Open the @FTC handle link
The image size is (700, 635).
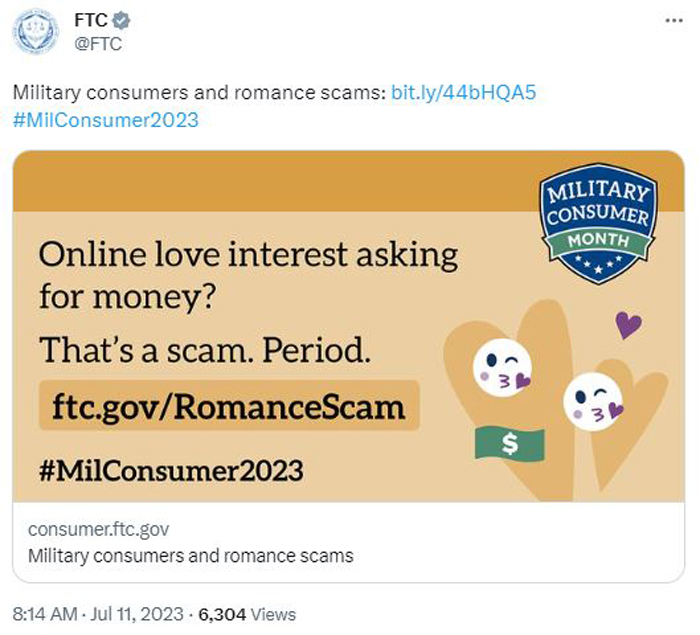pyautogui.click(x=98, y=44)
